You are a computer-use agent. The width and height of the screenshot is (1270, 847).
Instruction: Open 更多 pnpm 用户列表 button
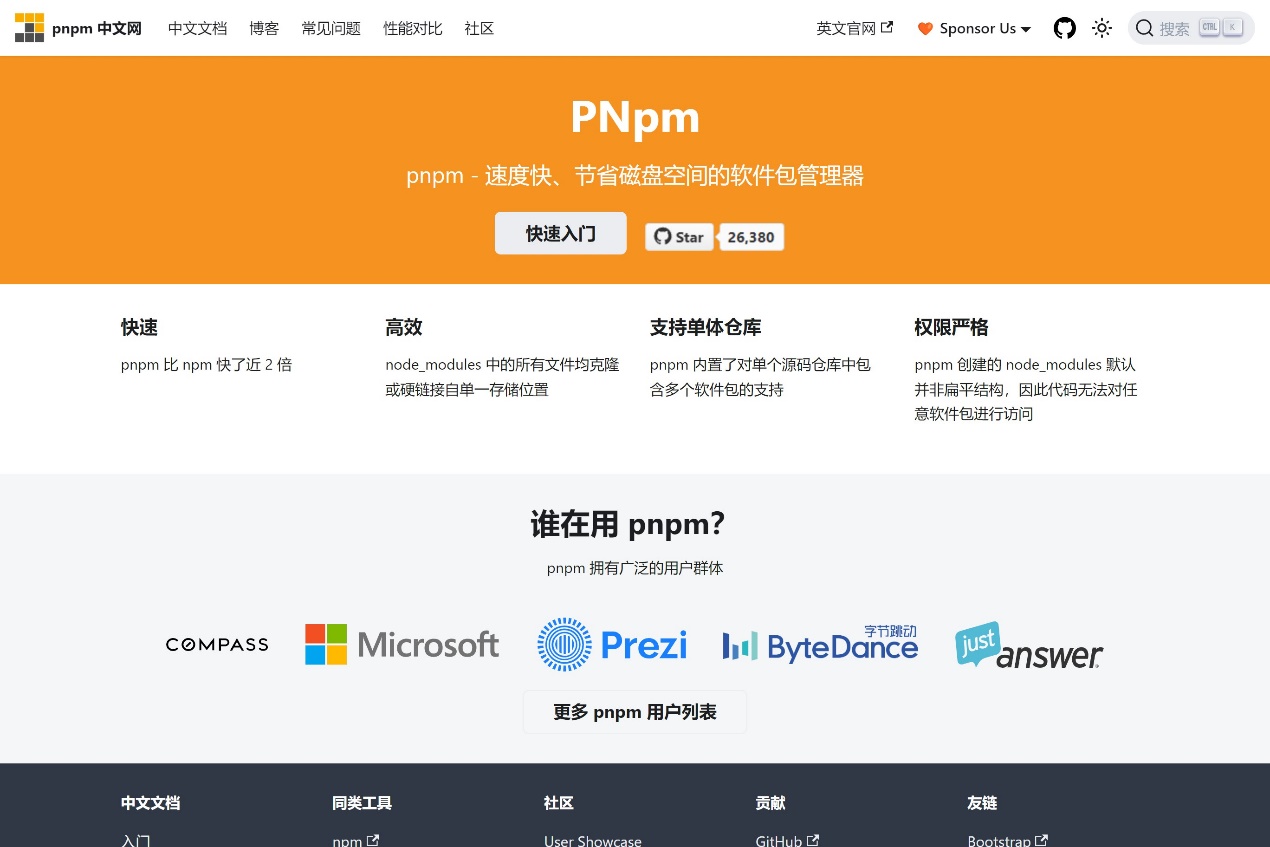tap(635, 712)
